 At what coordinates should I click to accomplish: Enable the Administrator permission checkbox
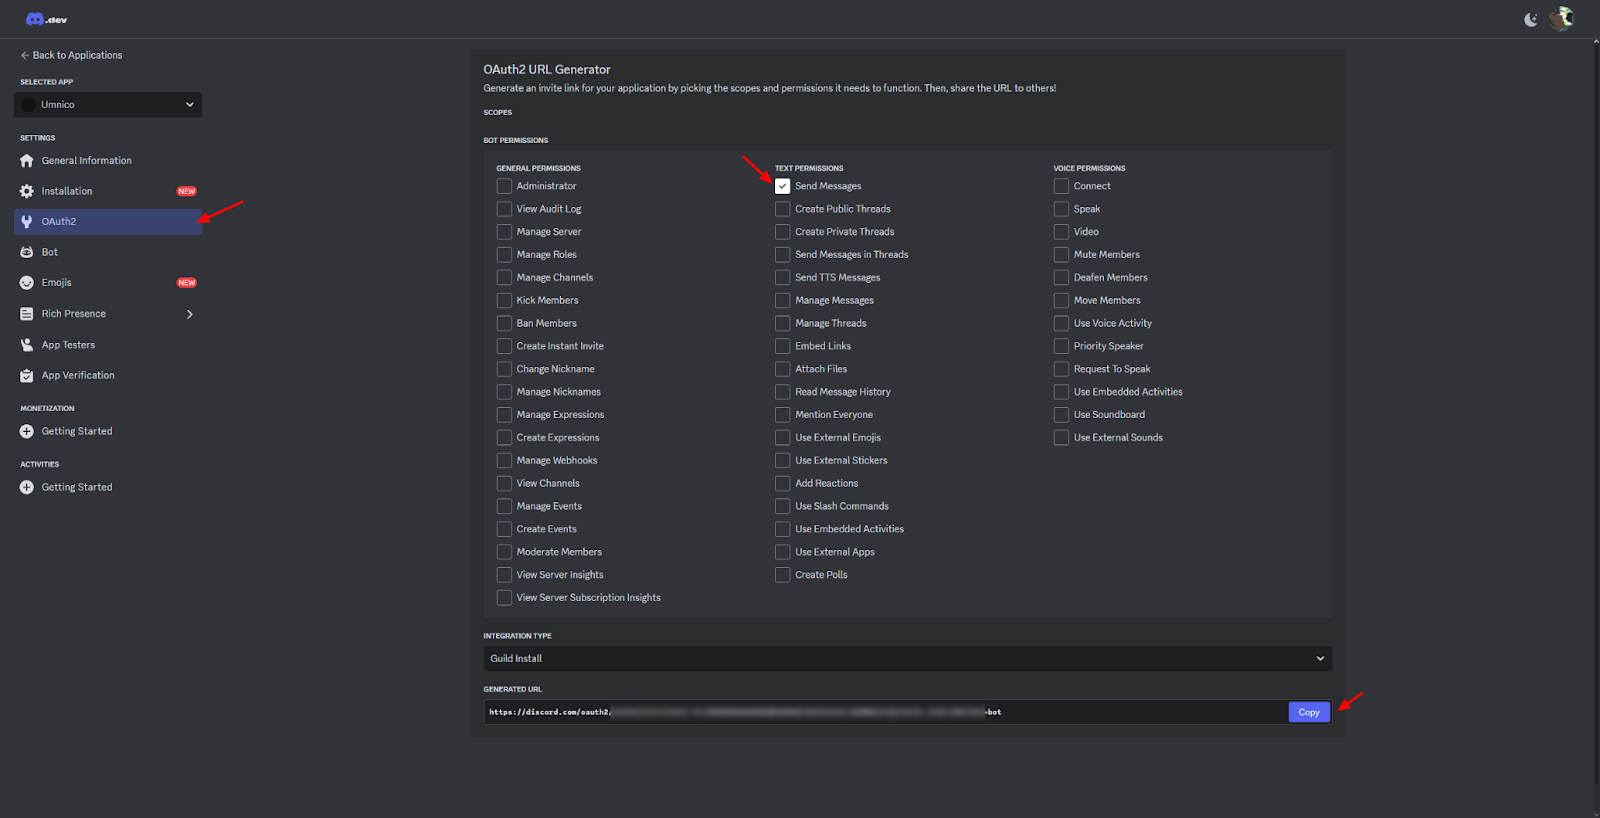coord(504,186)
